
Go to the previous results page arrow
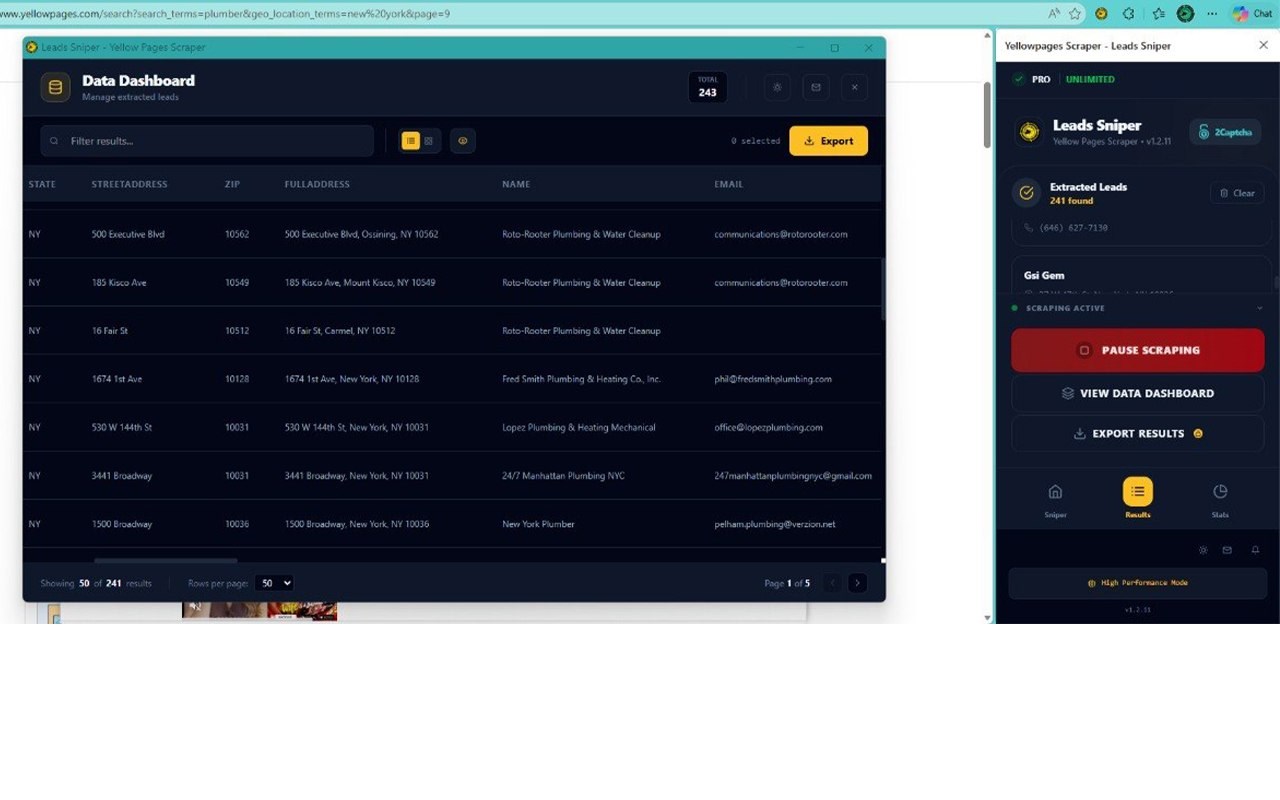point(832,583)
